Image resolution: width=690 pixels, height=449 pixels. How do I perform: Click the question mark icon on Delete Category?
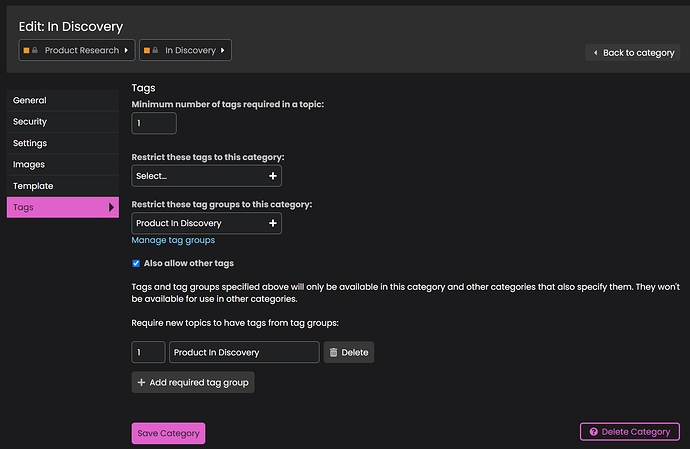click(x=594, y=432)
